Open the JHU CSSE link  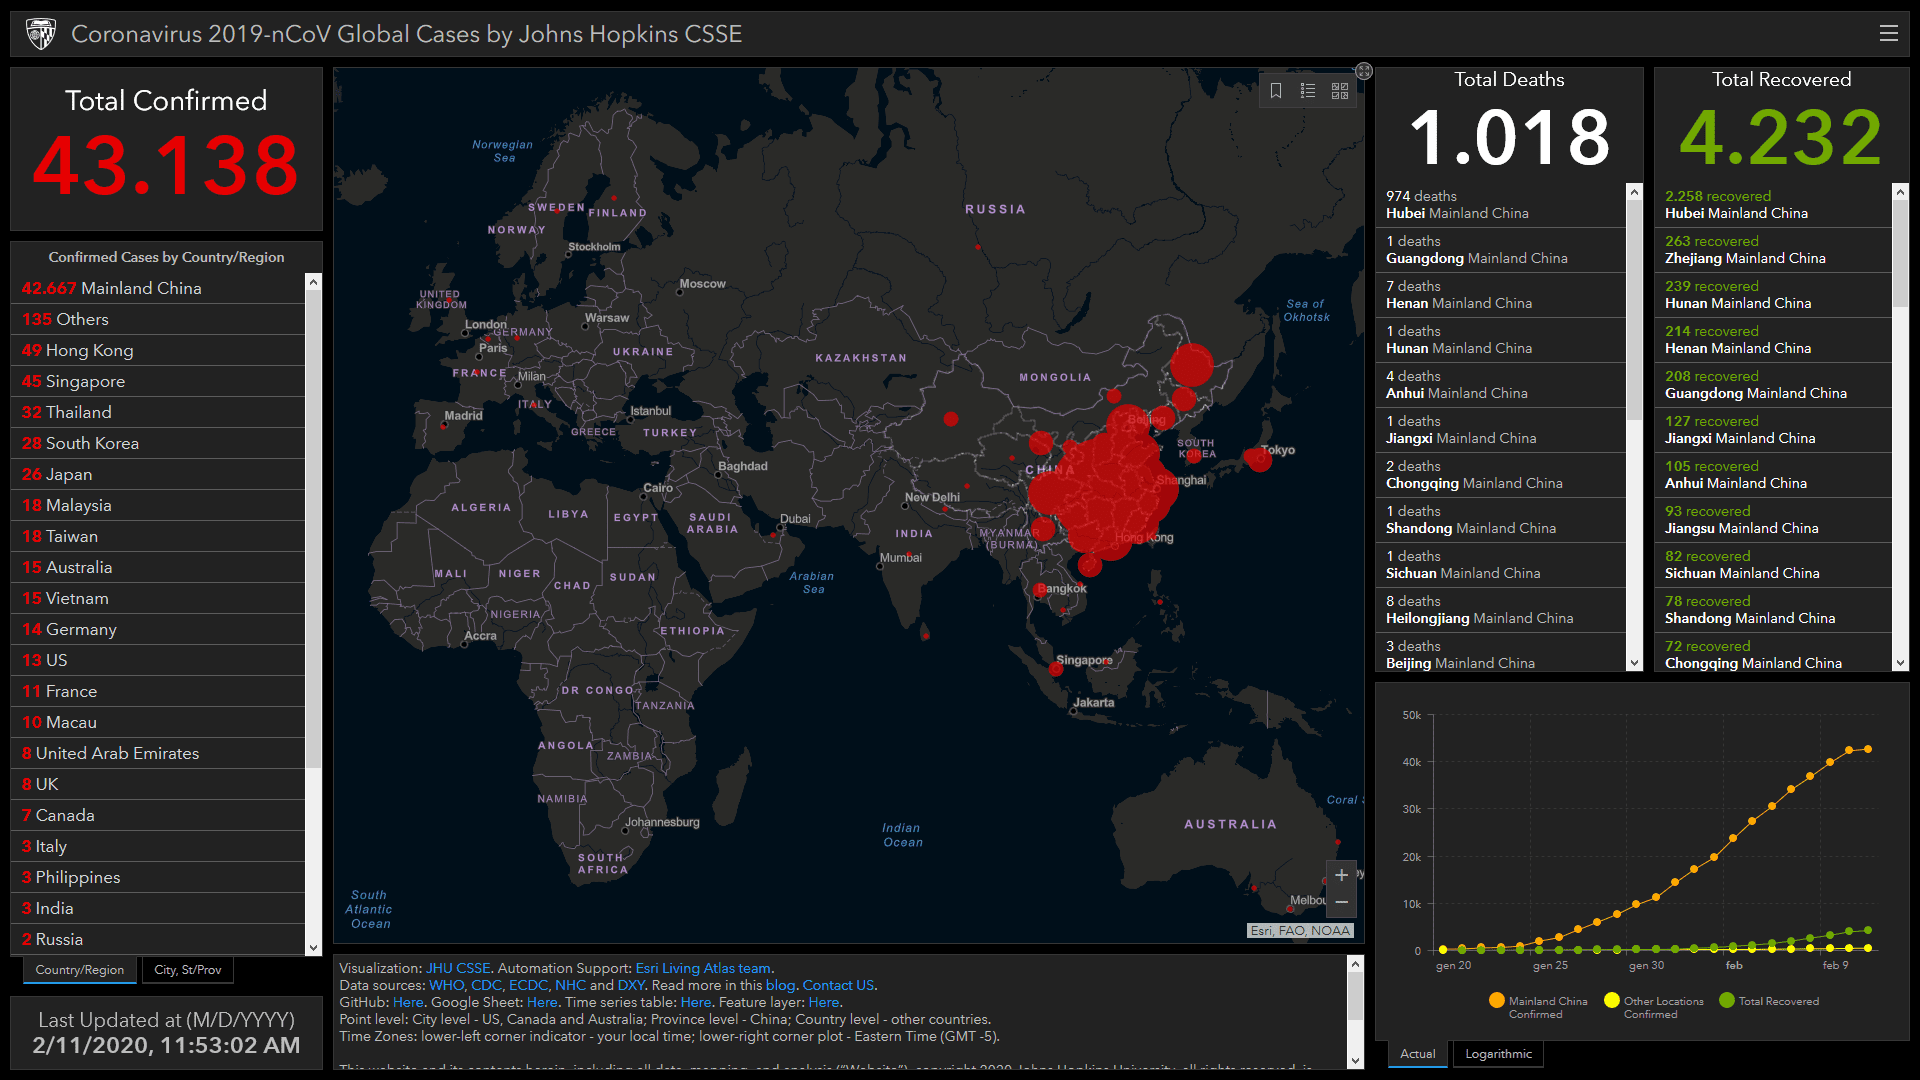point(458,968)
